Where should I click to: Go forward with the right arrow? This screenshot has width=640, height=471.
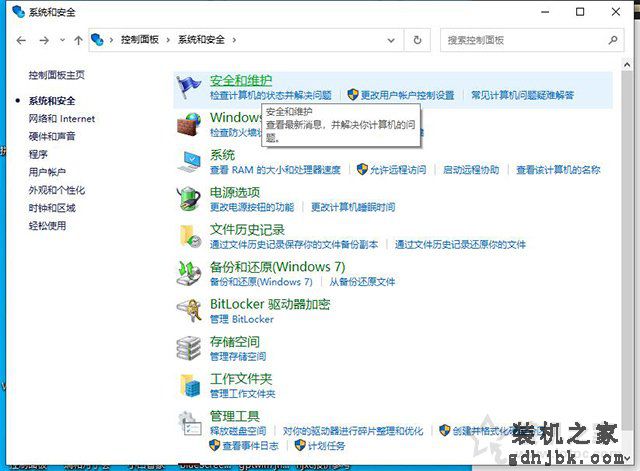click(44, 40)
